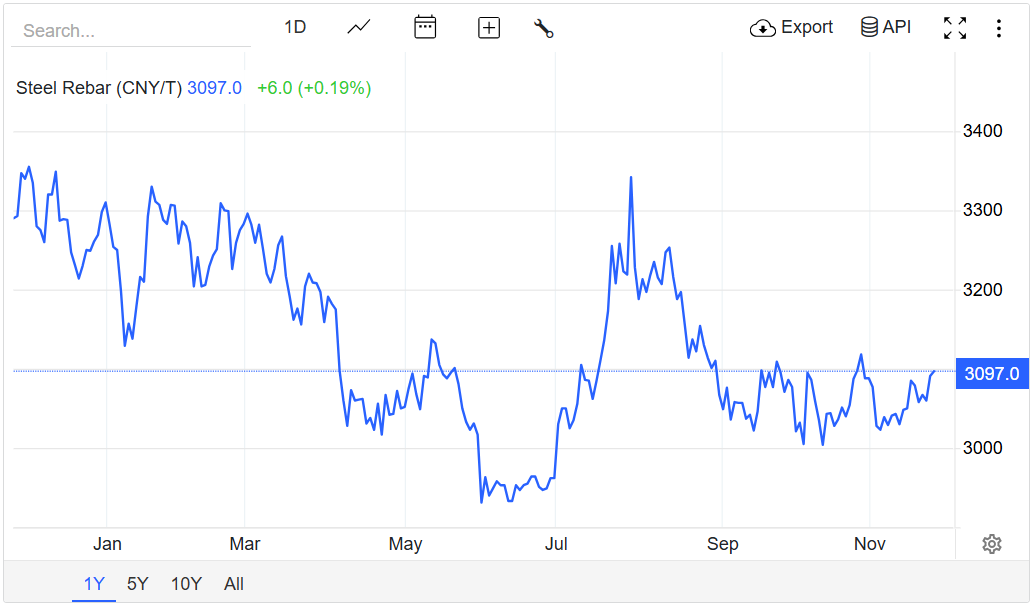Click the cloud download Export icon
The image size is (1033, 606).
763,28
